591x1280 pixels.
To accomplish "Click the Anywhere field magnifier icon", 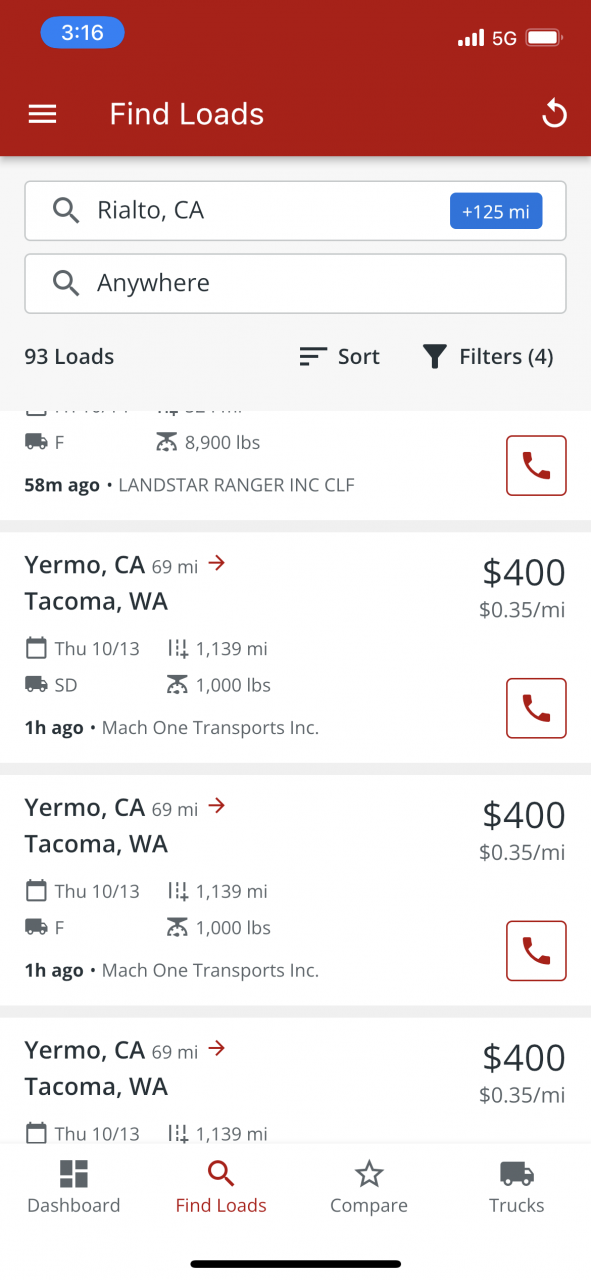I will 66,283.
